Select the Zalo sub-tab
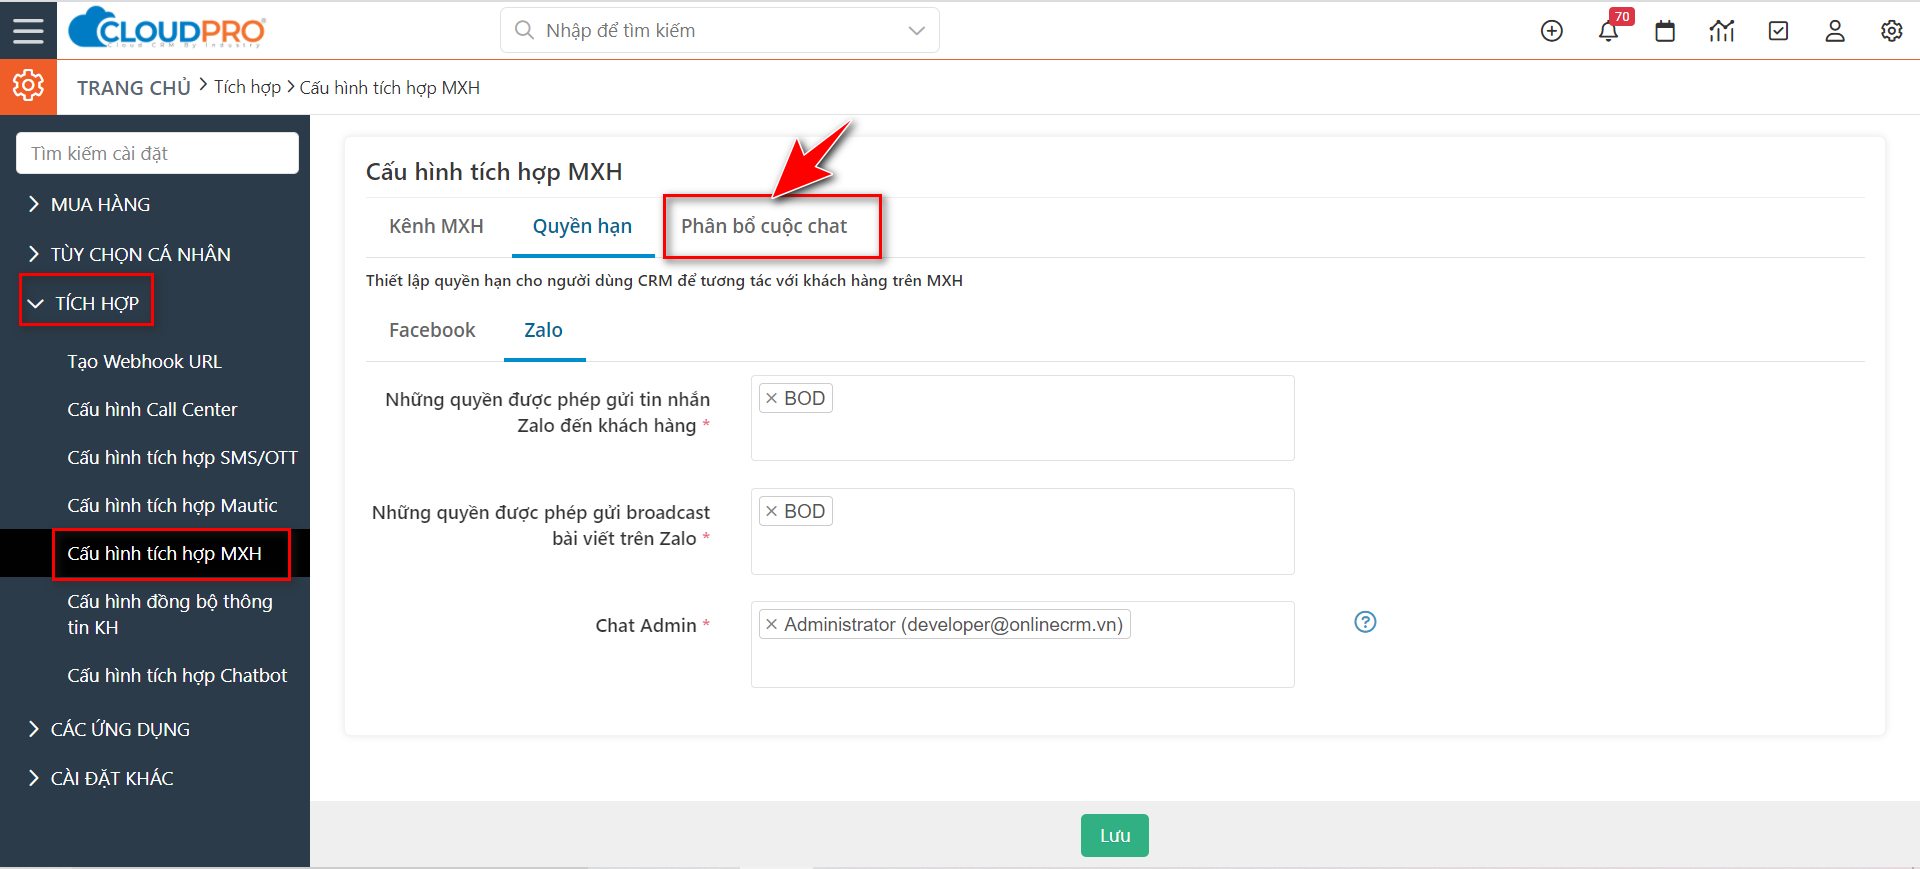 (544, 330)
